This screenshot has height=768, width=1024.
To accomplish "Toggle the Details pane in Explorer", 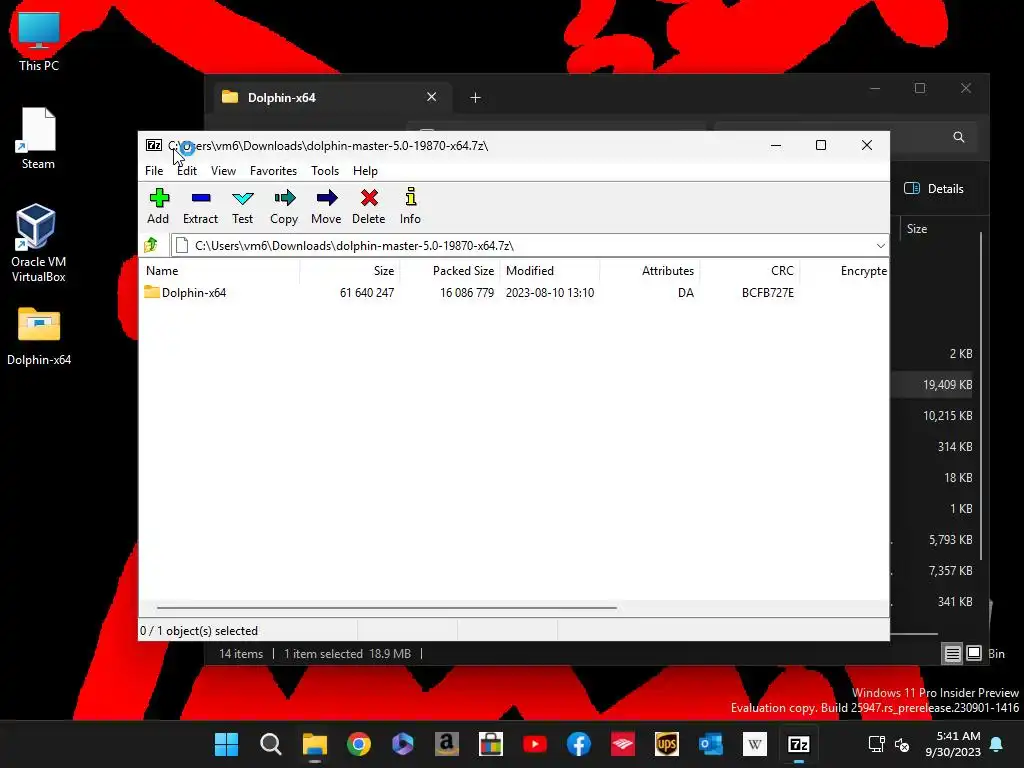I will pos(934,189).
